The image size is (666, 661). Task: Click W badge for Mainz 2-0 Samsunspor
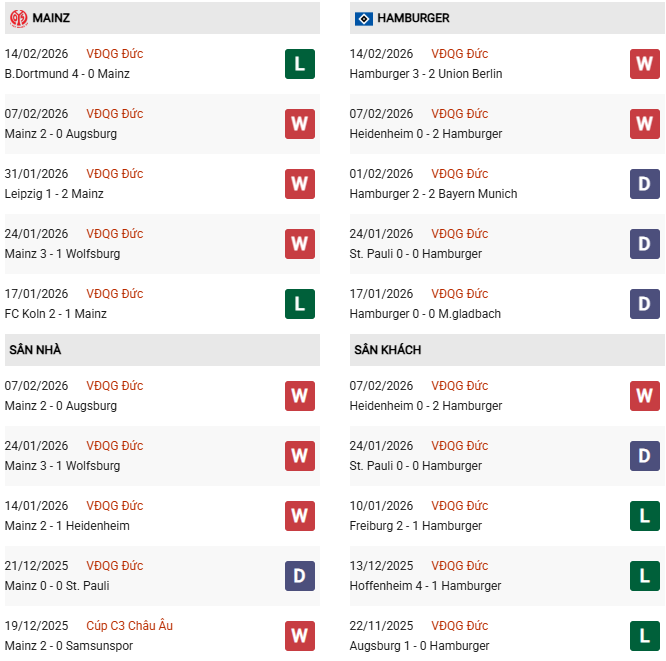[299, 636]
